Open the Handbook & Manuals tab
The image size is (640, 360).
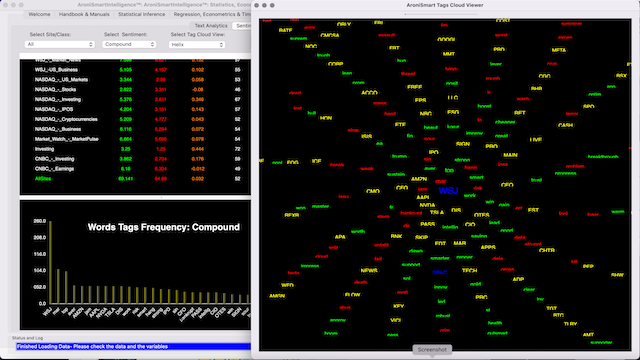[84, 14]
